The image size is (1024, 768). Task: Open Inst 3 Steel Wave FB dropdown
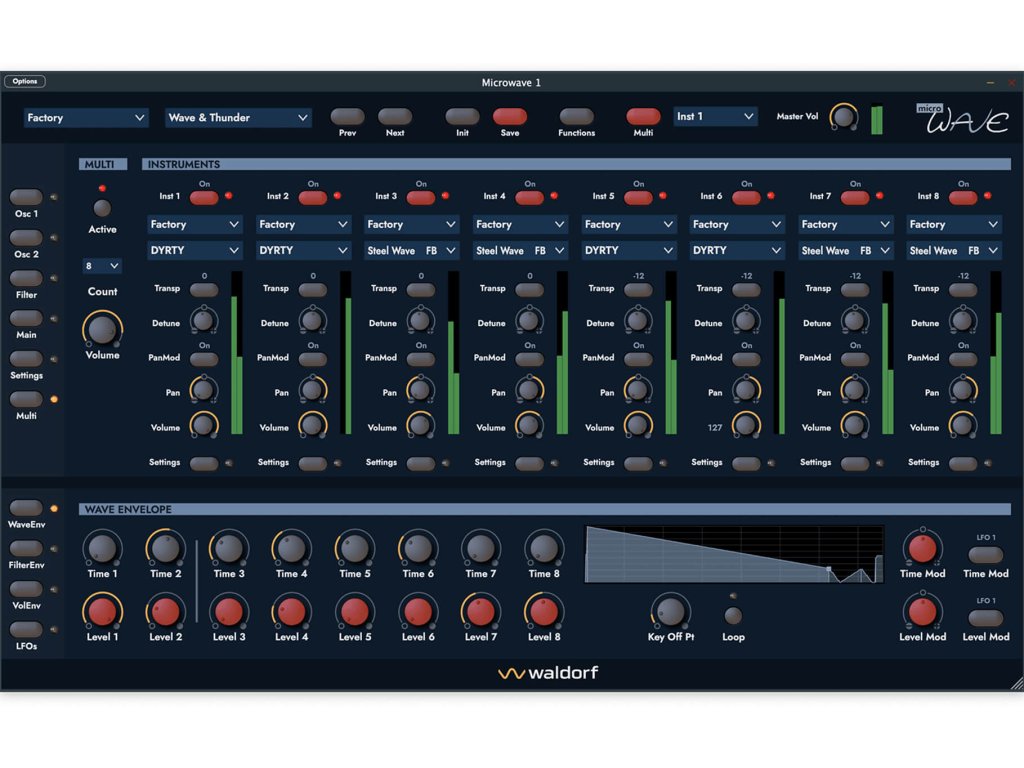coord(411,250)
